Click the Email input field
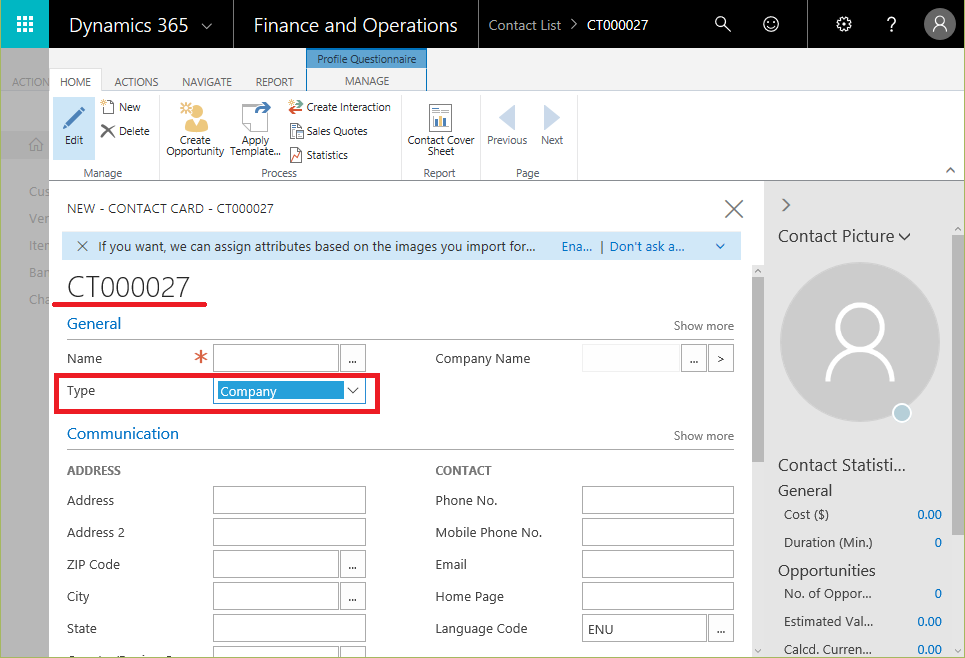Image resolution: width=965 pixels, height=658 pixels. 658,564
